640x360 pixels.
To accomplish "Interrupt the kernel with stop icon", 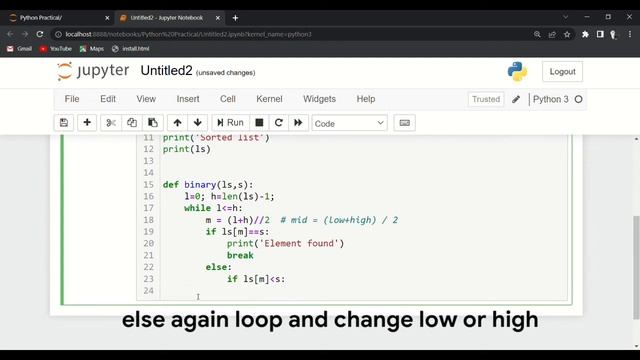I will tap(259, 123).
